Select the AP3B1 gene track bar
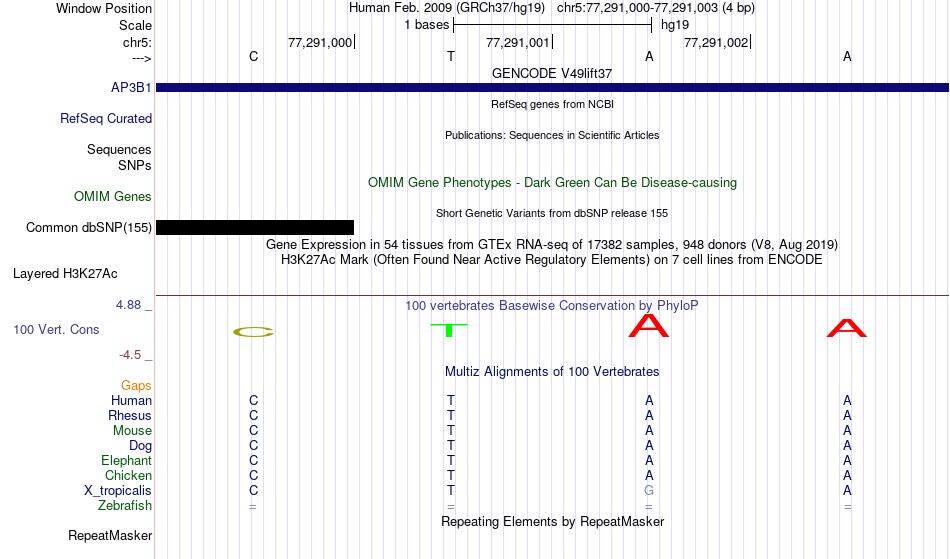This screenshot has width=950, height=559. [553, 88]
